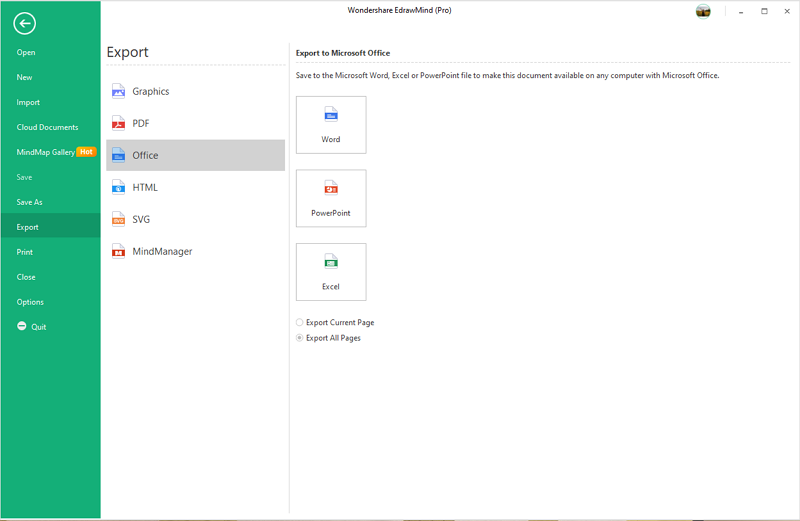Click the back arrow circle icon
Viewport: 800px width, 521px height.
point(24,23)
